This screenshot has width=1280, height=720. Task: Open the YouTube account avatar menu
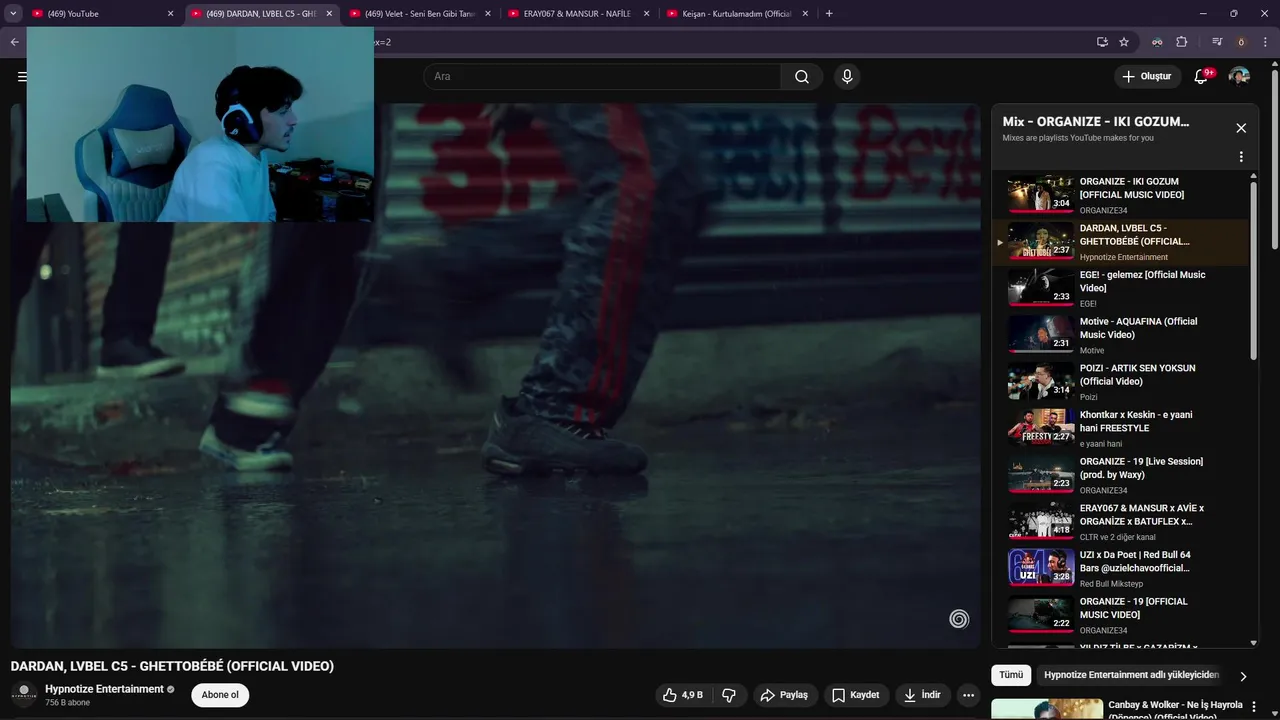[x=1239, y=77]
